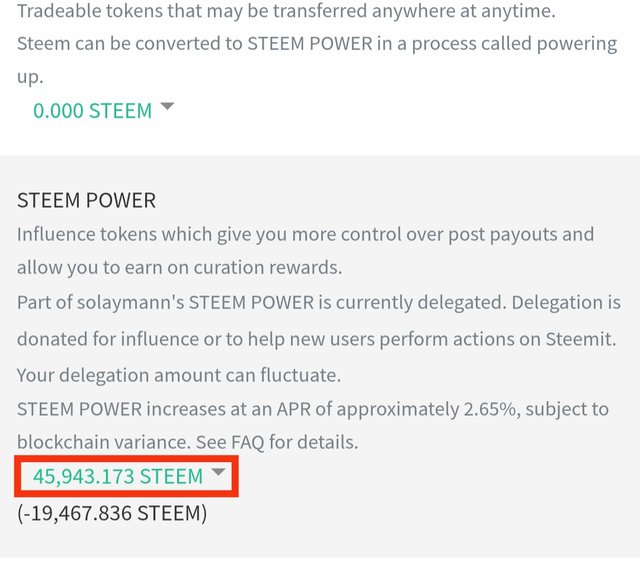Click the 'Influence tokens' description line
The image size is (640, 571).
click(305, 234)
